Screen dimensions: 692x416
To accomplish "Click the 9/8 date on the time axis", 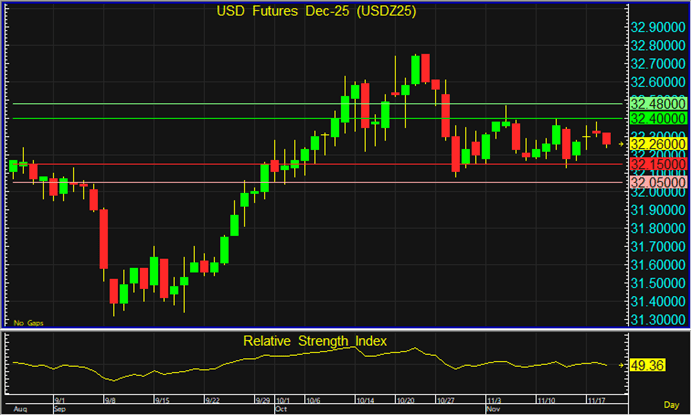I will coord(108,399).
